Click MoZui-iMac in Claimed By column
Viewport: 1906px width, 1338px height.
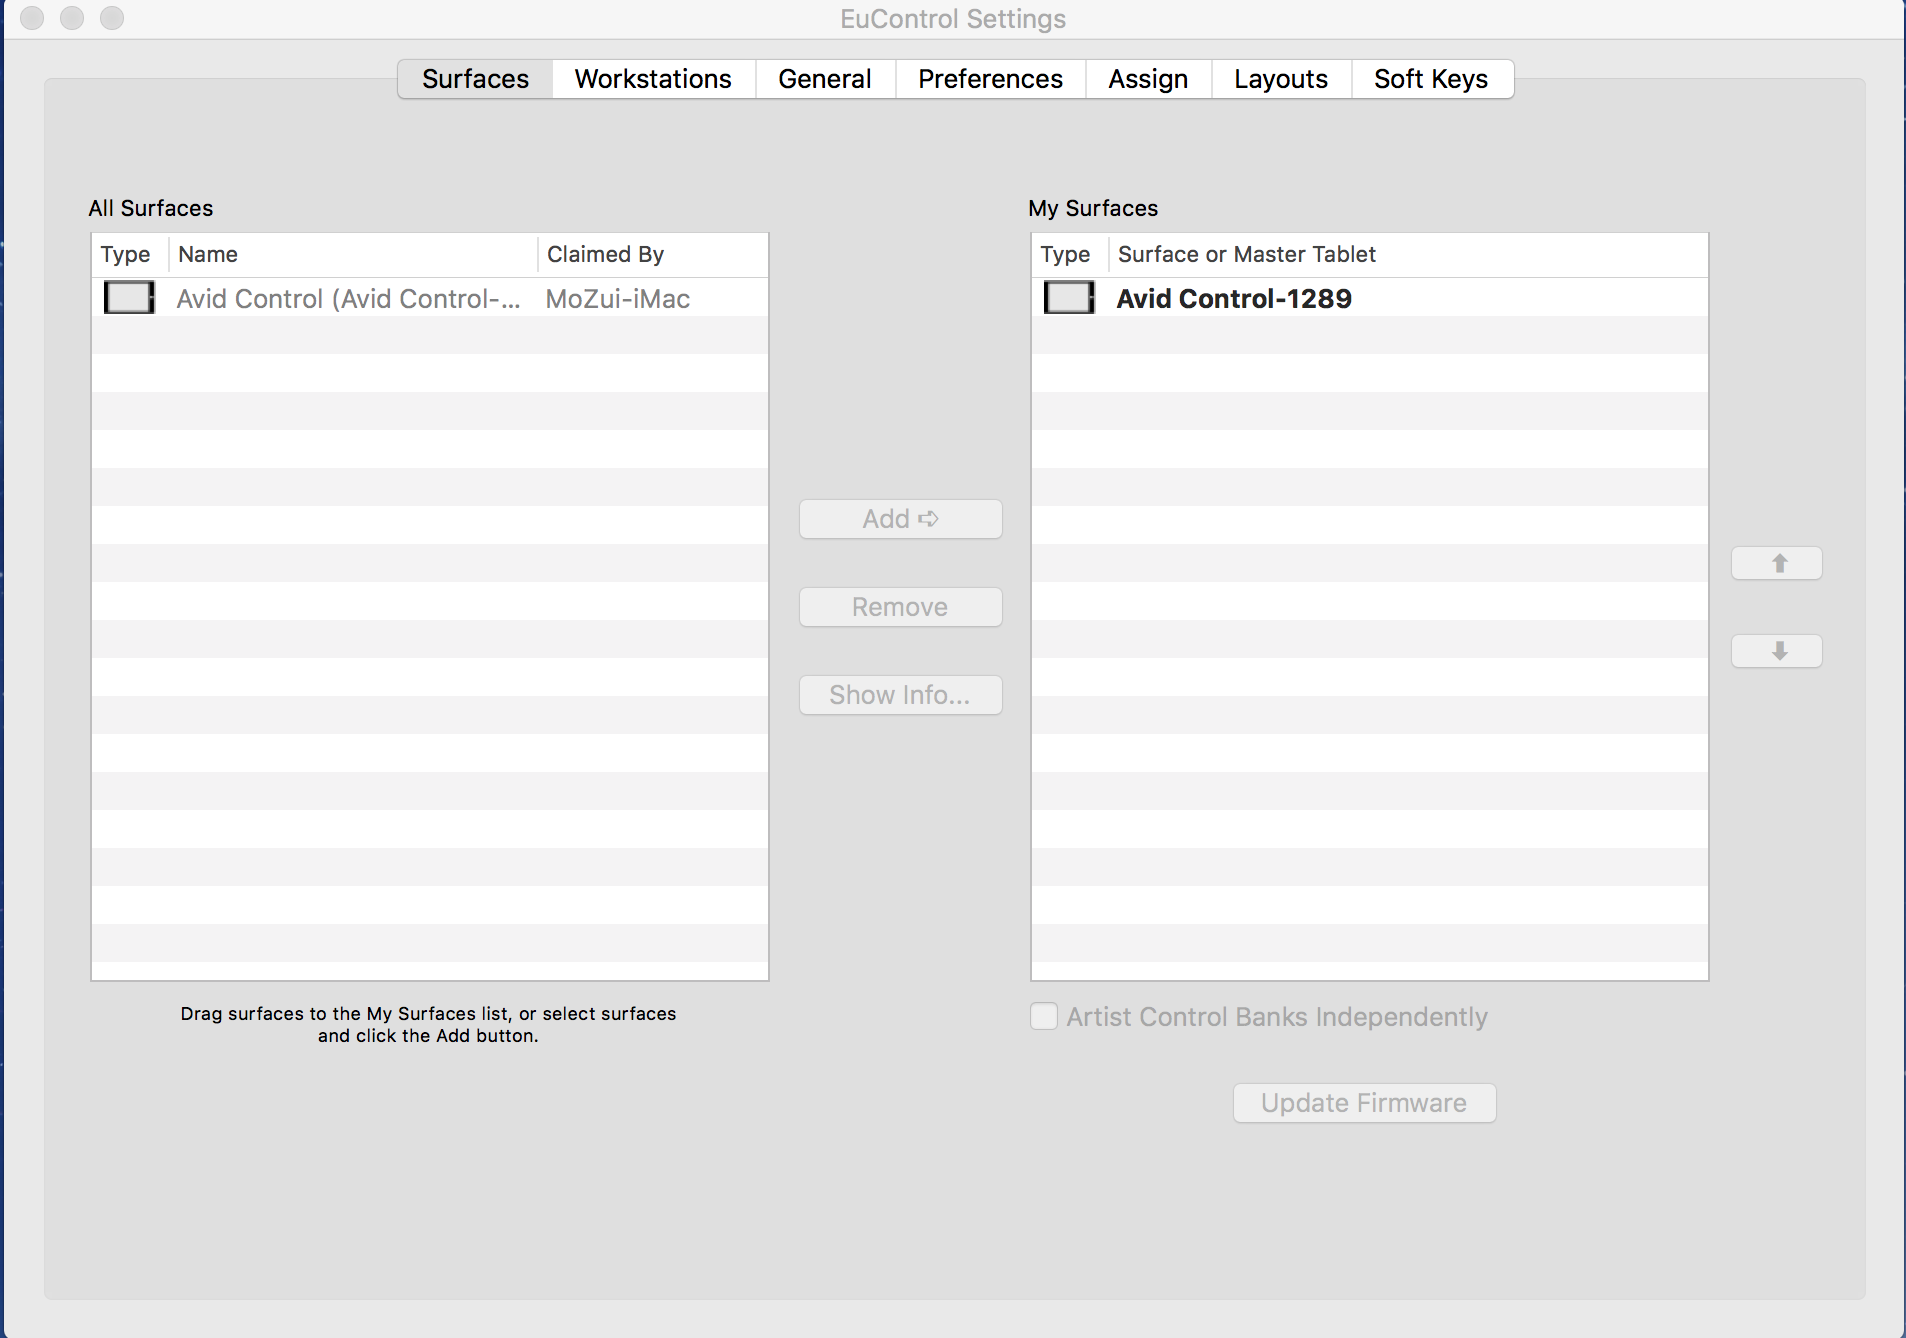pos(618,299)
